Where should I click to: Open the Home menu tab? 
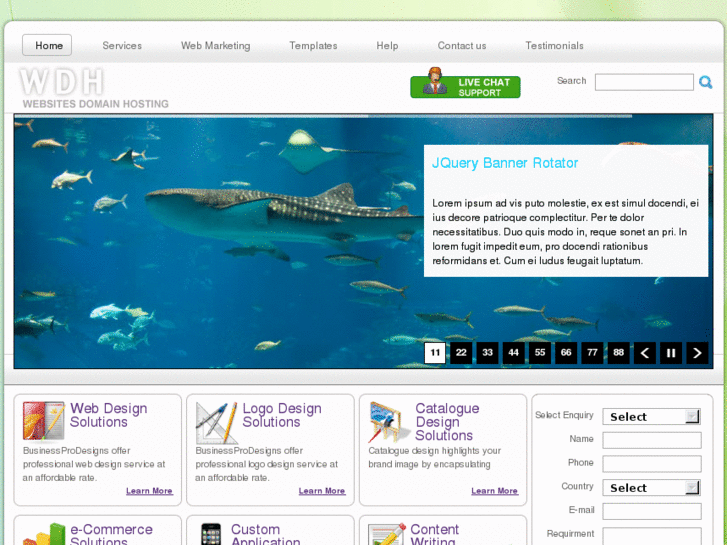coord(47,45)
